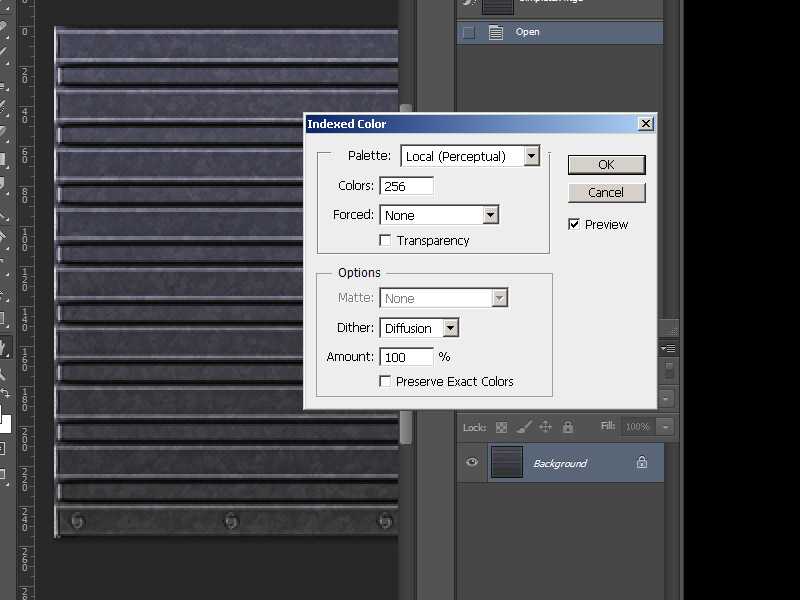Open the Layers panel flyout menu icon
Image resolution: width=800 pixels, height=600 pixels.
668,348
